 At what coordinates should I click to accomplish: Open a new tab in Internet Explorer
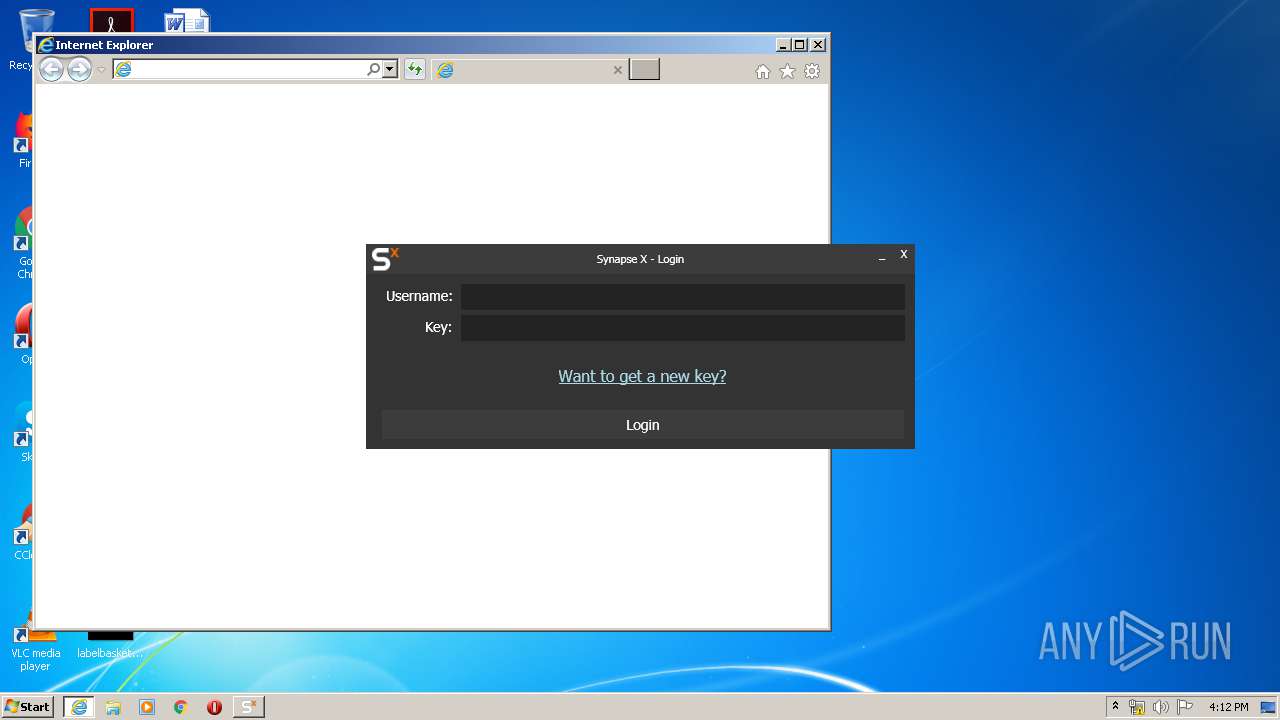pos(644,69)
